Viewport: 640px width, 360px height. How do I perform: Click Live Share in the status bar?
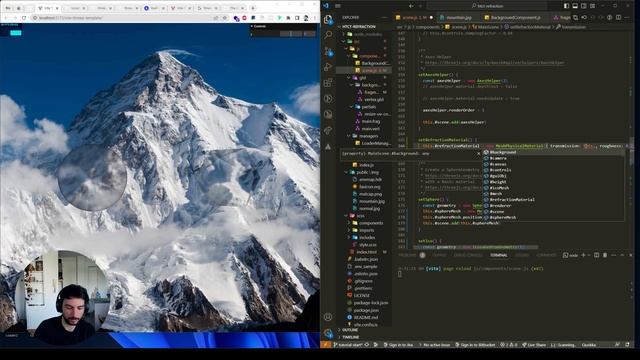[534, 345]
